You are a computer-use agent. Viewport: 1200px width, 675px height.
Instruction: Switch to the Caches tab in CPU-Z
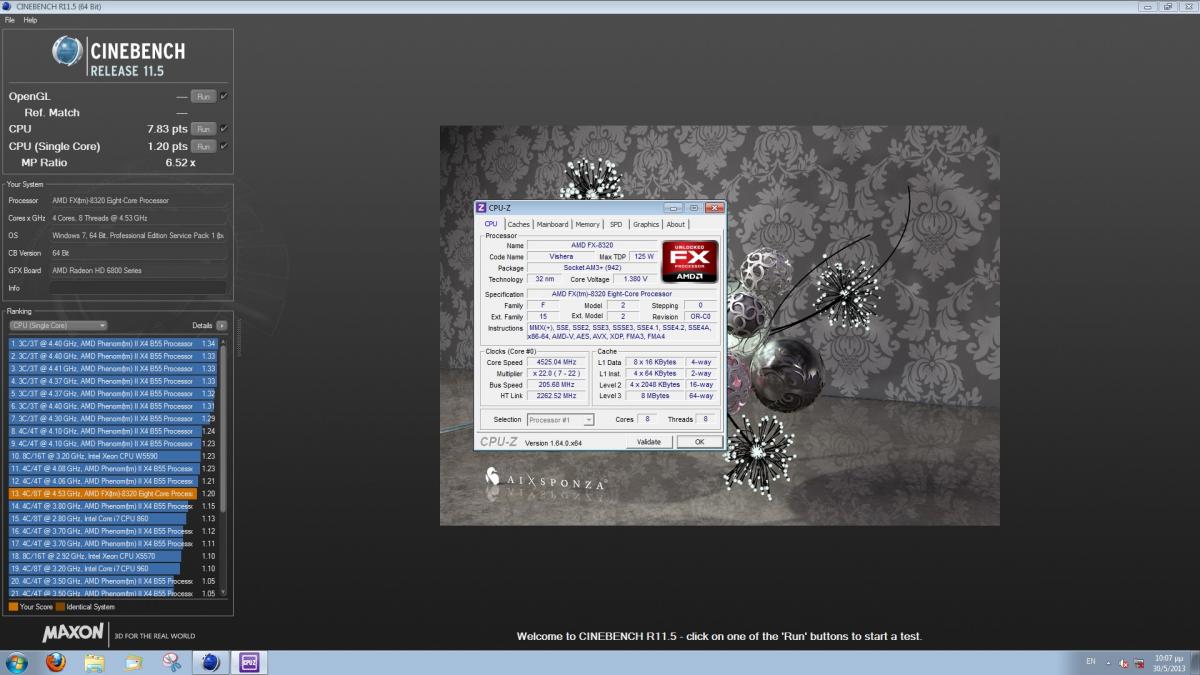click(x=518, y=224)
